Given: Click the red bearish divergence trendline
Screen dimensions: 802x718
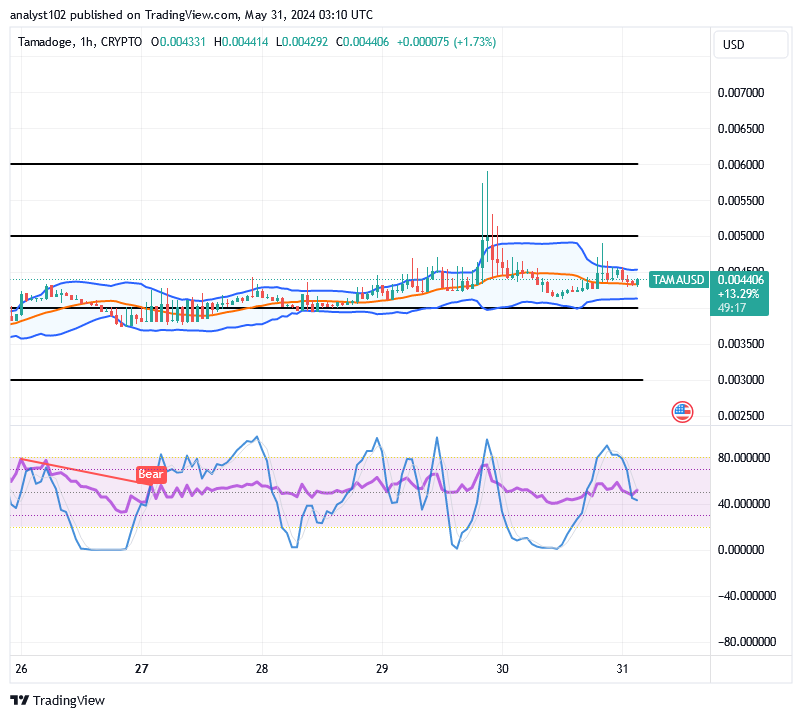Looking at the screenshot, I should point(87,470).
